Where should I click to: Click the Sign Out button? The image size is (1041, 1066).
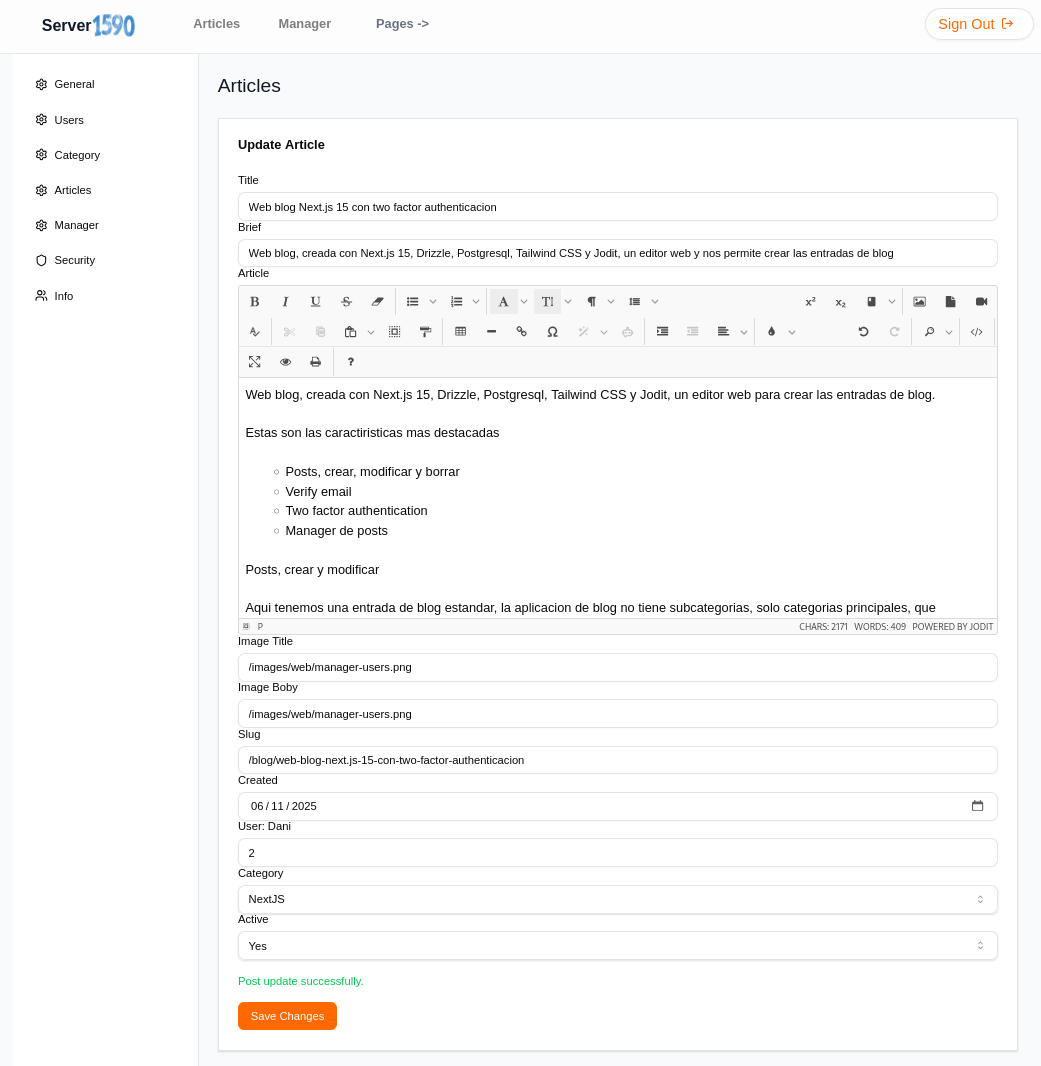pyautogui.click(x=977, y=24)
